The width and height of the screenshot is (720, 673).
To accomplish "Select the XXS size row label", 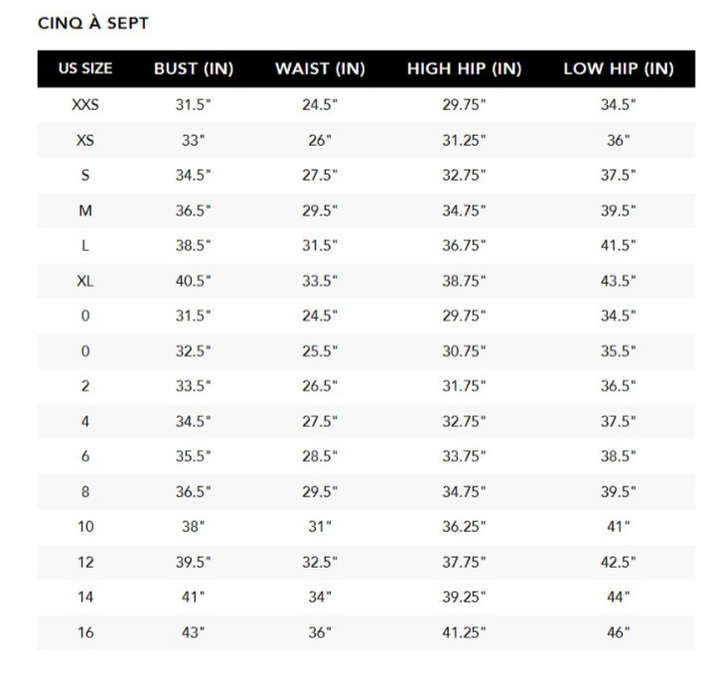I will click(85, 105).
